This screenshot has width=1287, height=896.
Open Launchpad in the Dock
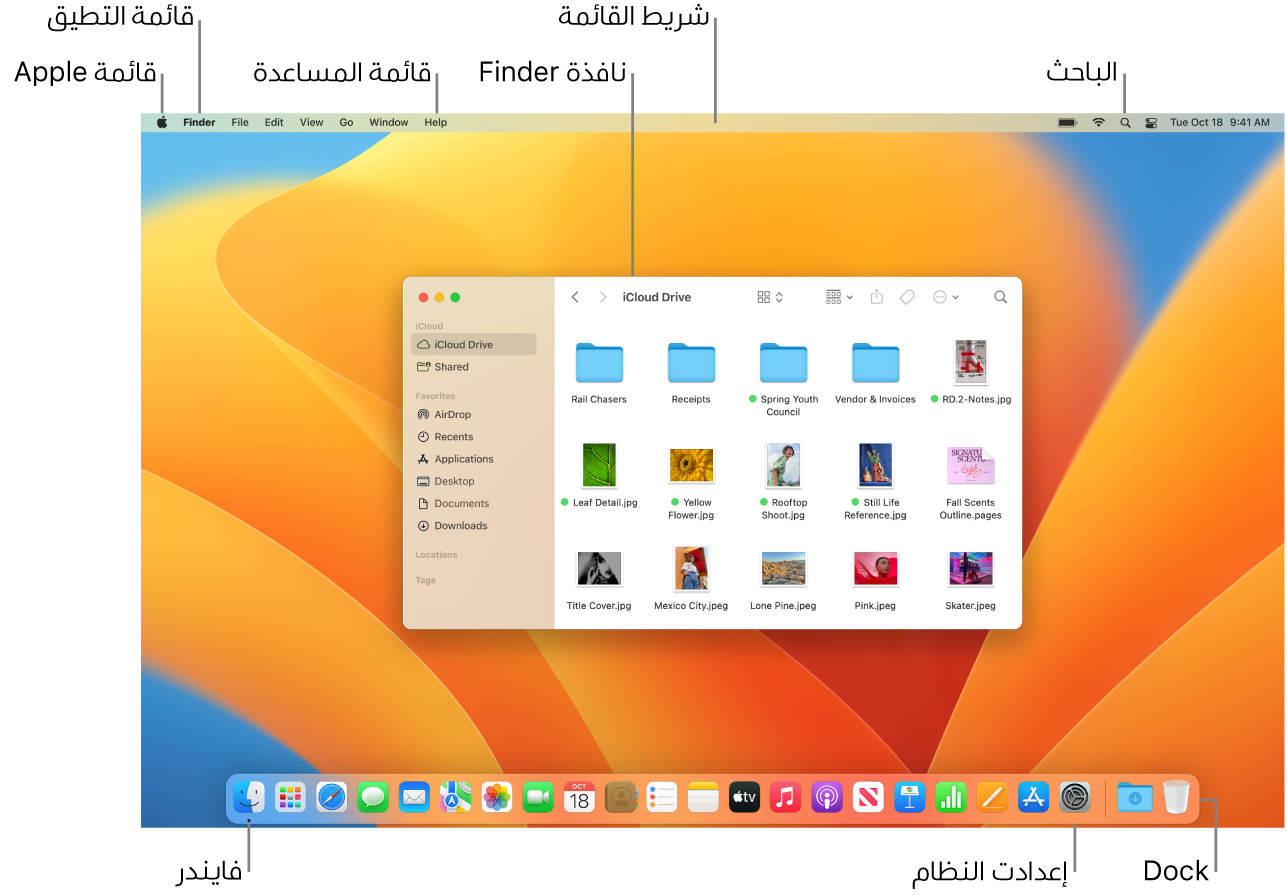[290, 797]
